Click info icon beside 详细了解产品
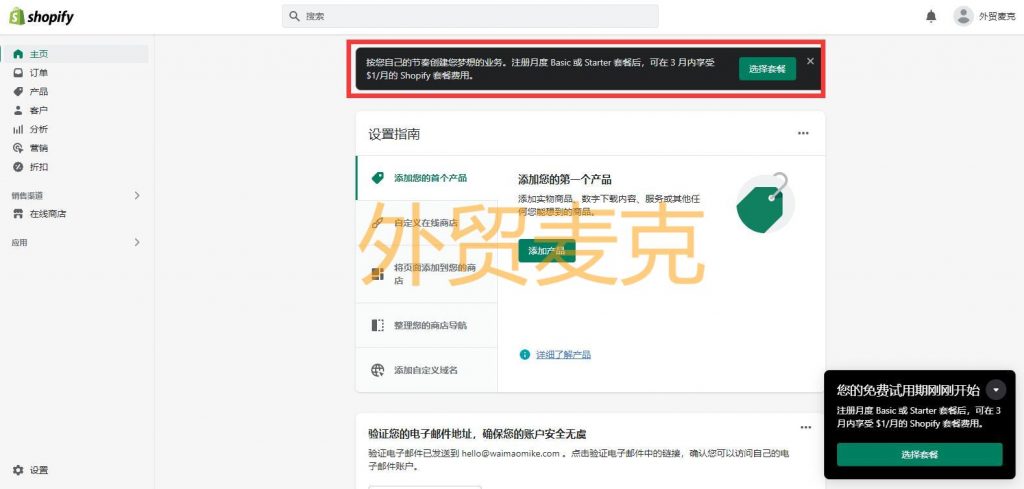This screenshot has height=489, width=1024. coord(524,355)
